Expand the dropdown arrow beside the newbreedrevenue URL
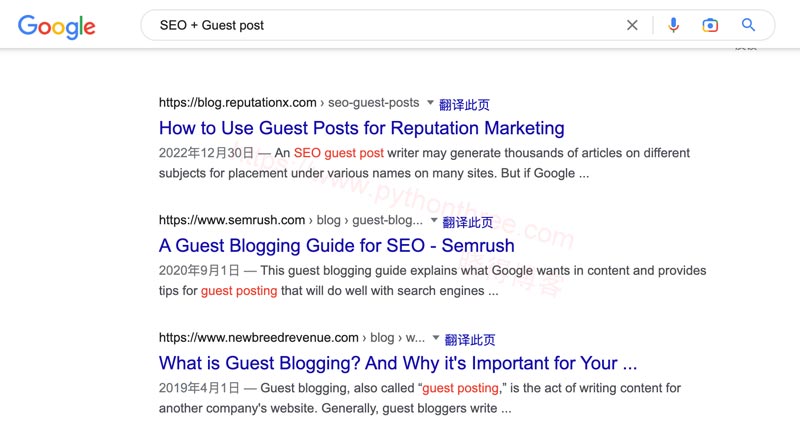800x438 pixels. pyautogui.click(x=436, y=339)
